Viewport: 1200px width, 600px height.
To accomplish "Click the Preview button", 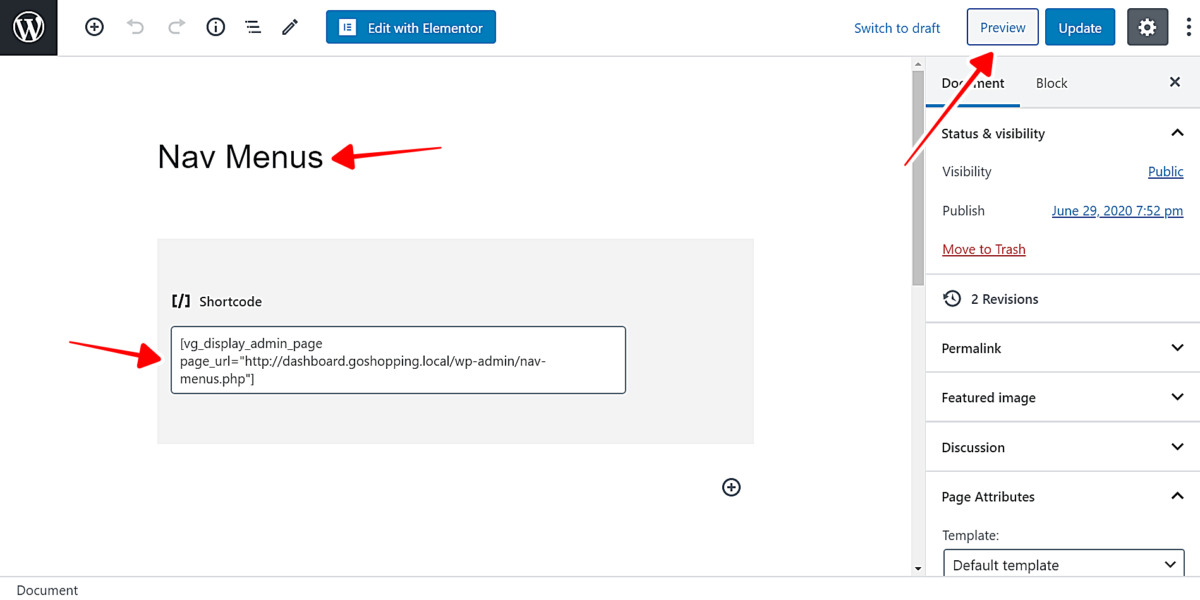I will click(1002, 28).
